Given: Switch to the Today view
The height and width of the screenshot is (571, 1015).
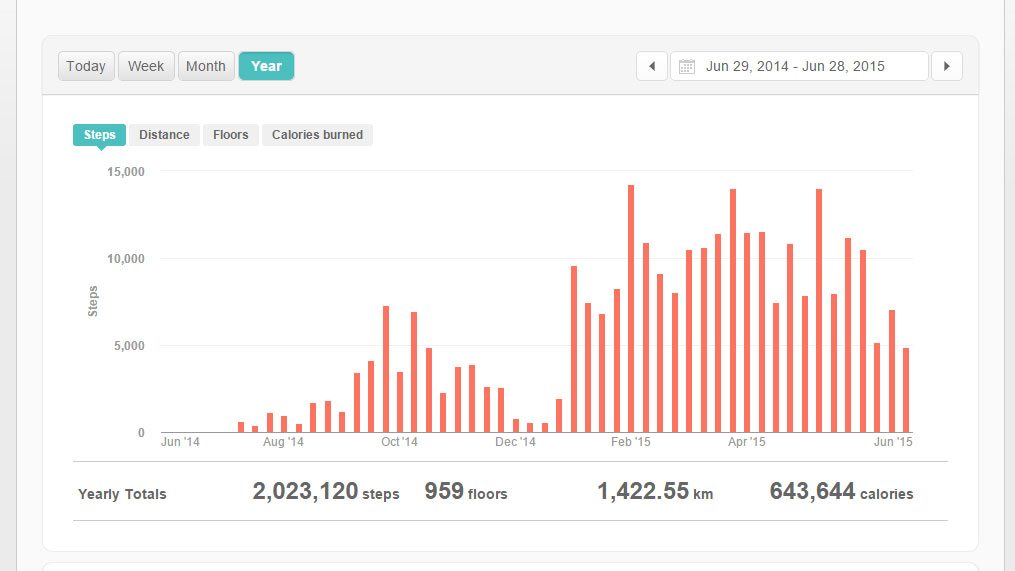Looking at the screenshot, I should pos(86,66).
